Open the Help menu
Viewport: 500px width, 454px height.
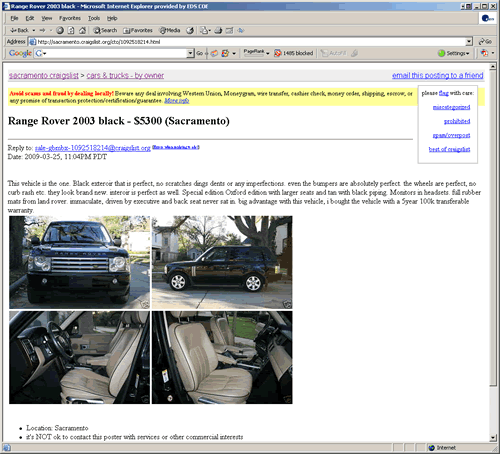coord(112,18)
